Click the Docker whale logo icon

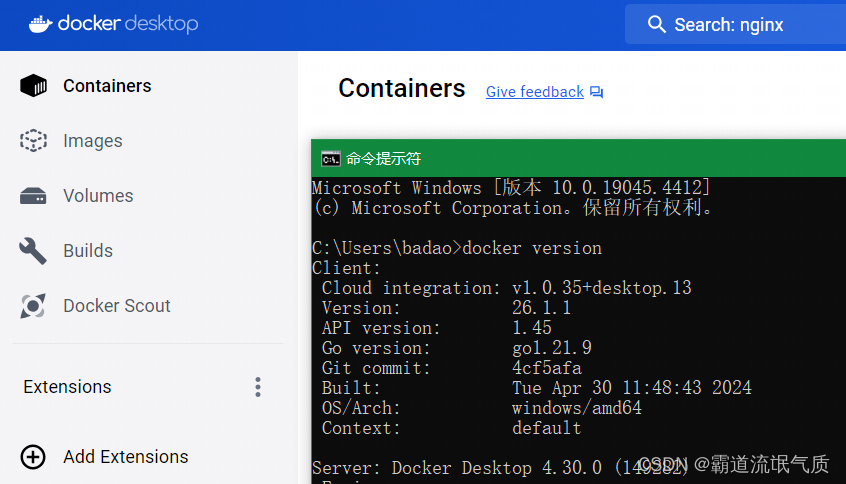(x=40, y=24)
